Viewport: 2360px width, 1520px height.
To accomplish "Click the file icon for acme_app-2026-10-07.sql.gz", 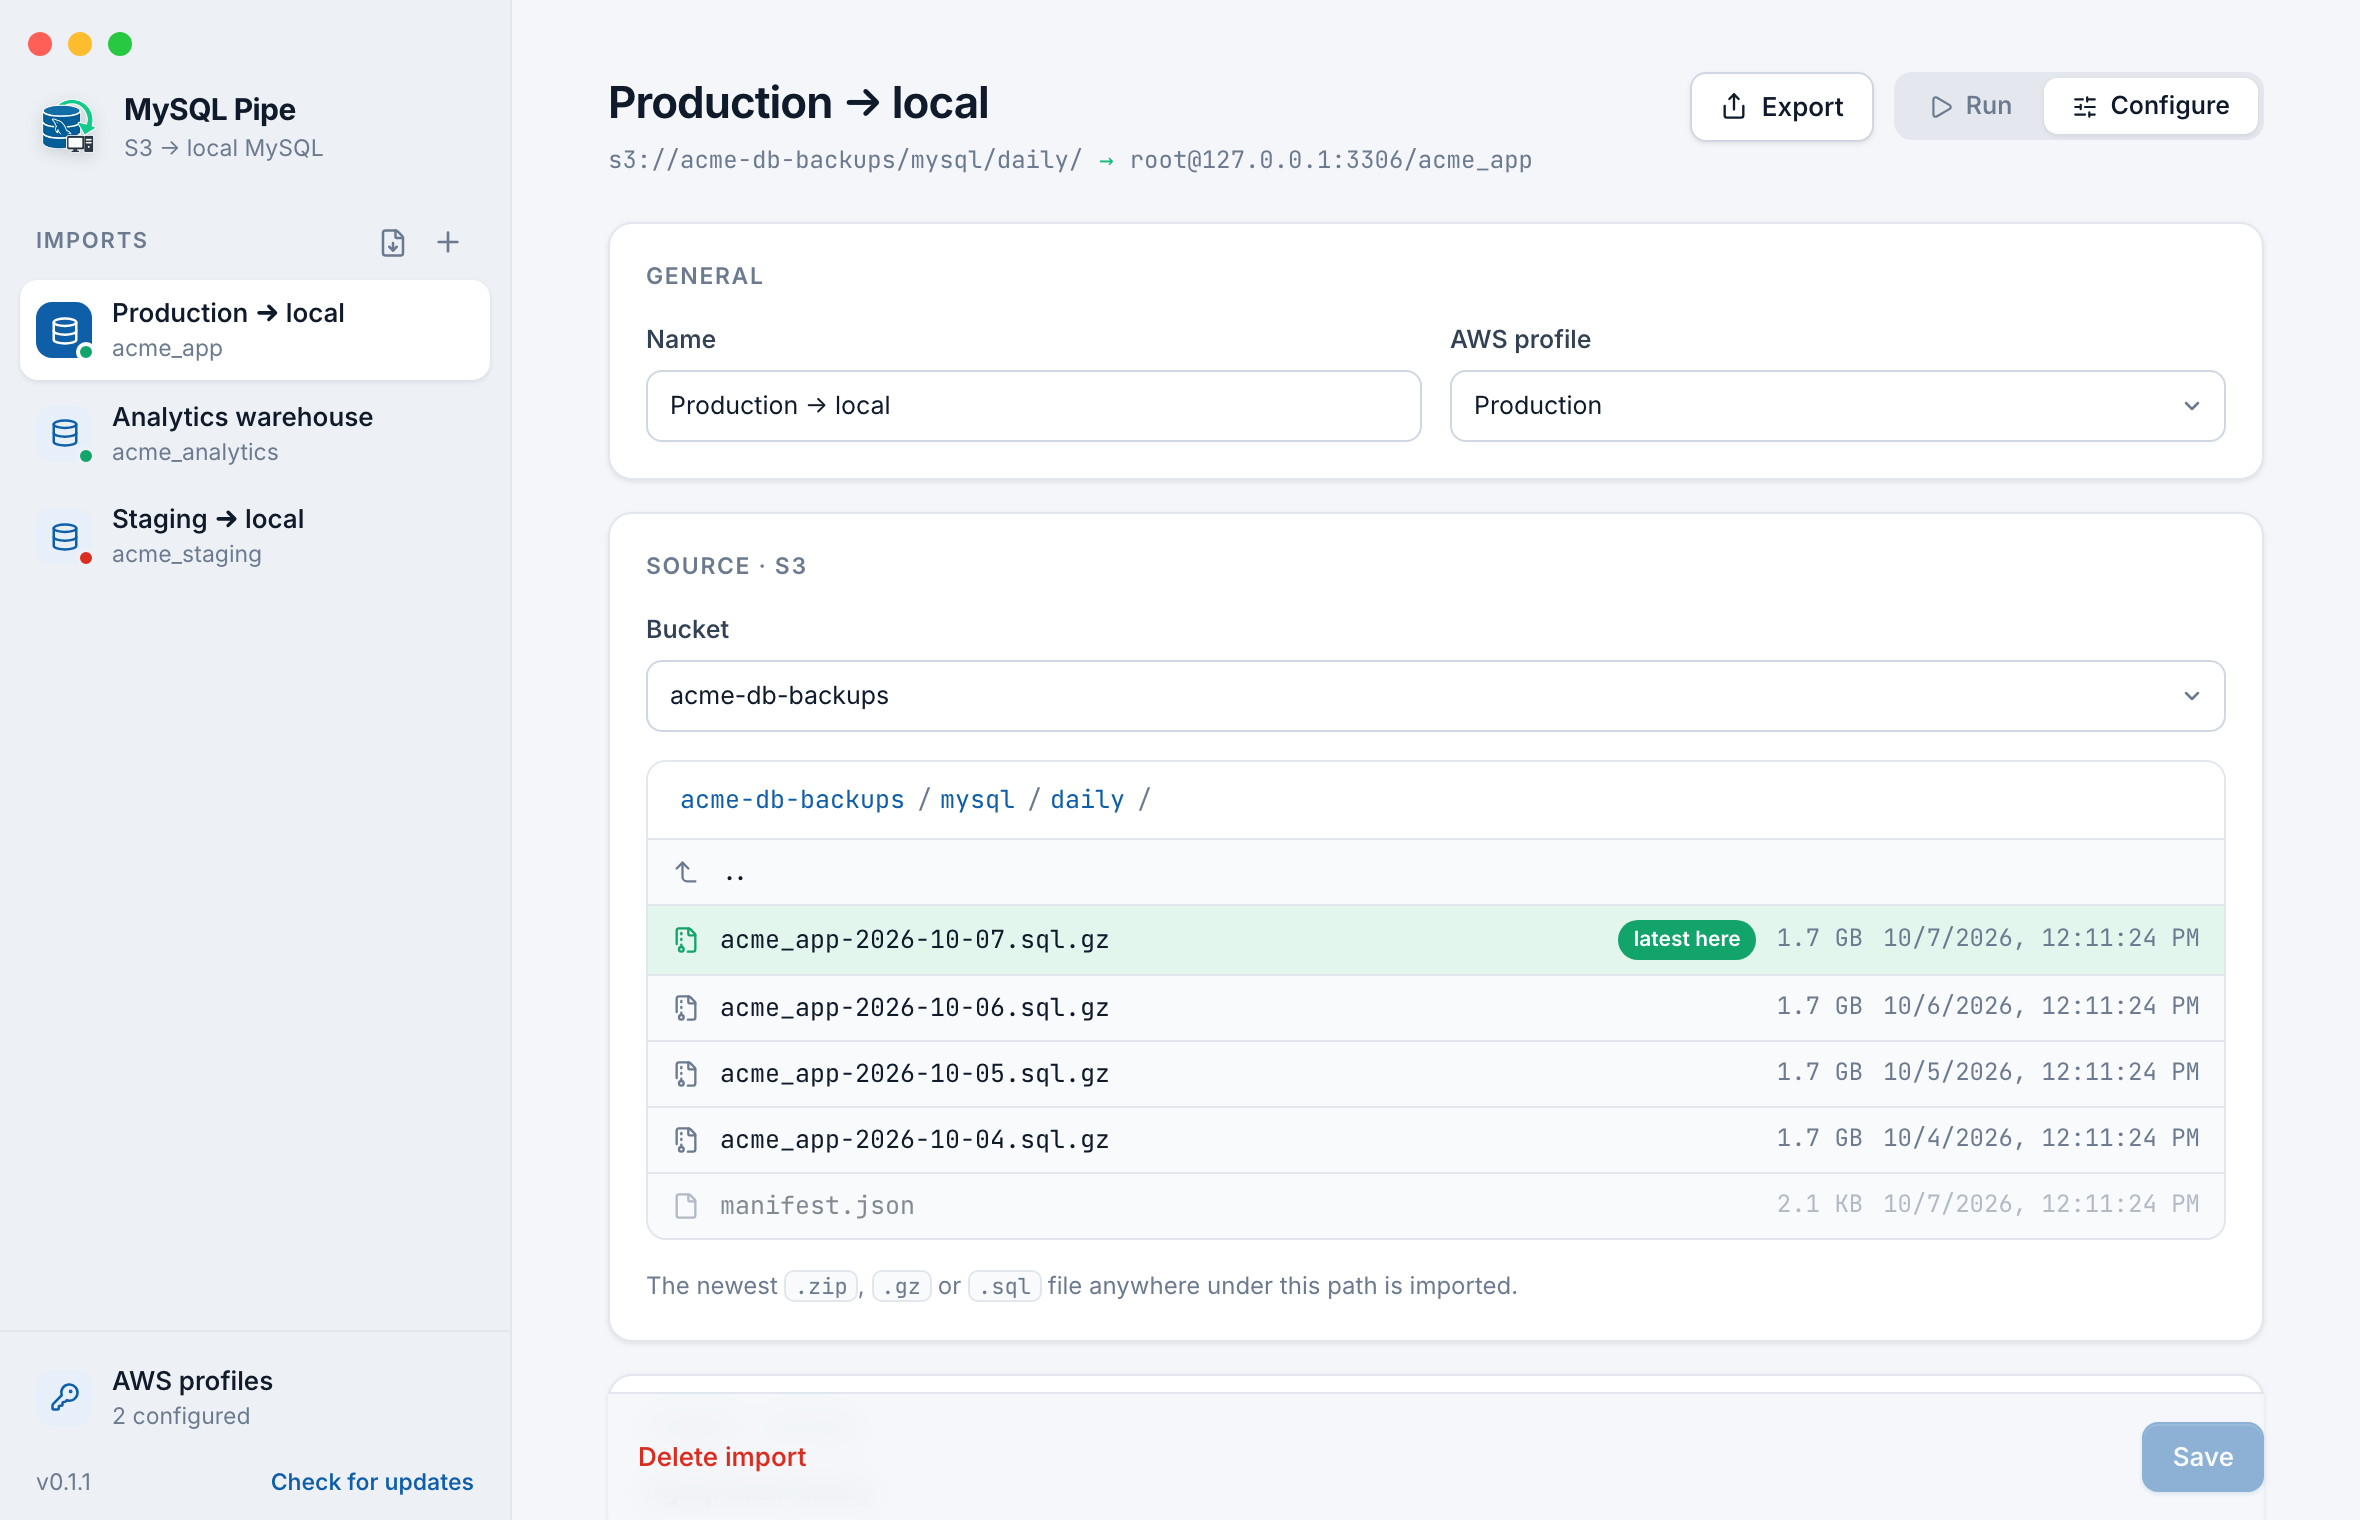I will (x=686, y=940).
